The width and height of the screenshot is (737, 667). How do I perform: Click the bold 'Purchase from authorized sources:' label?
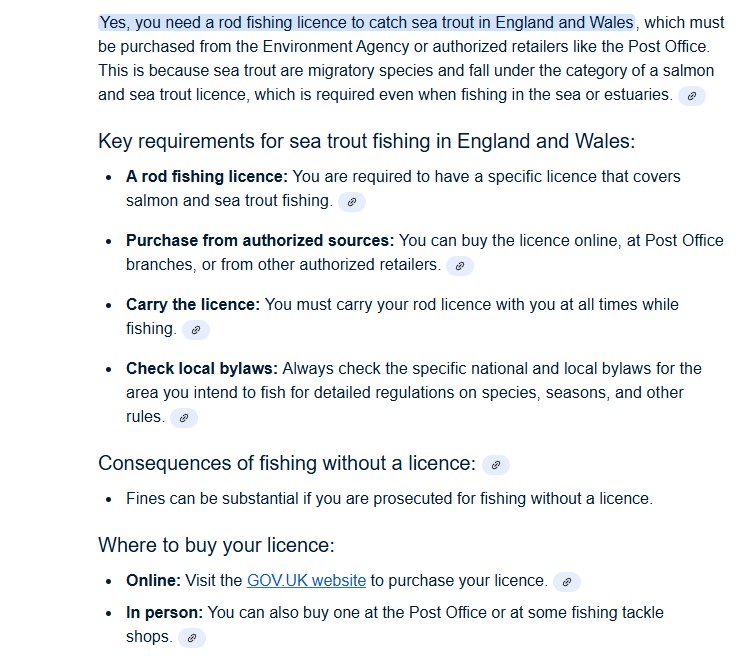pyautogui.click(x=260, y=240)
